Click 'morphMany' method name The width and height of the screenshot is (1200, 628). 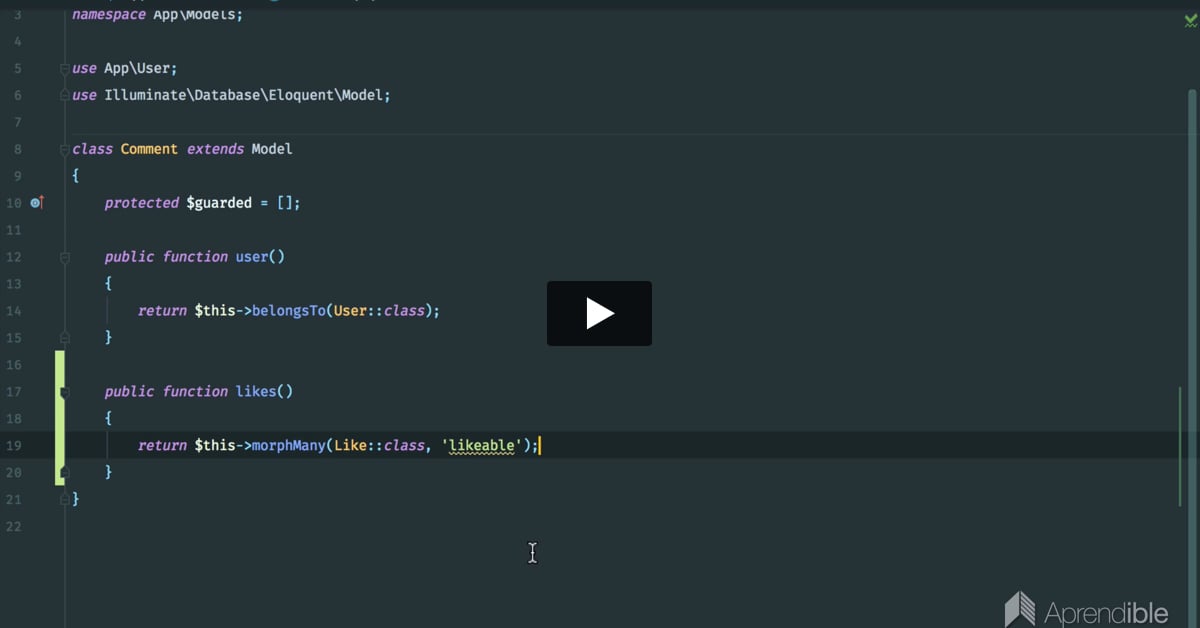click(x=289, y=445)
